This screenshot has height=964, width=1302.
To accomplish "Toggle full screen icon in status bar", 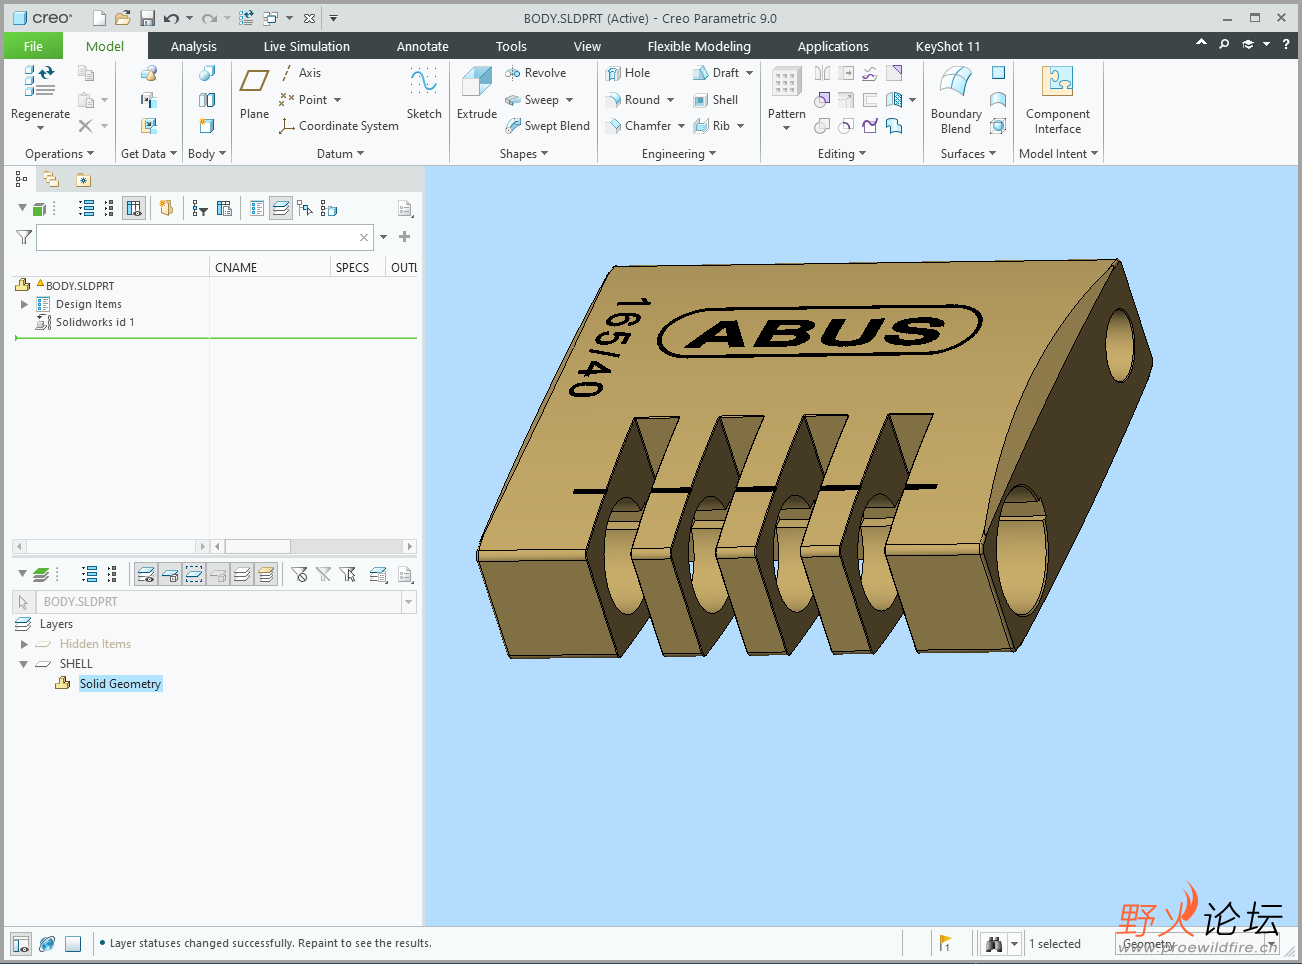I will (x=73, y=944).
